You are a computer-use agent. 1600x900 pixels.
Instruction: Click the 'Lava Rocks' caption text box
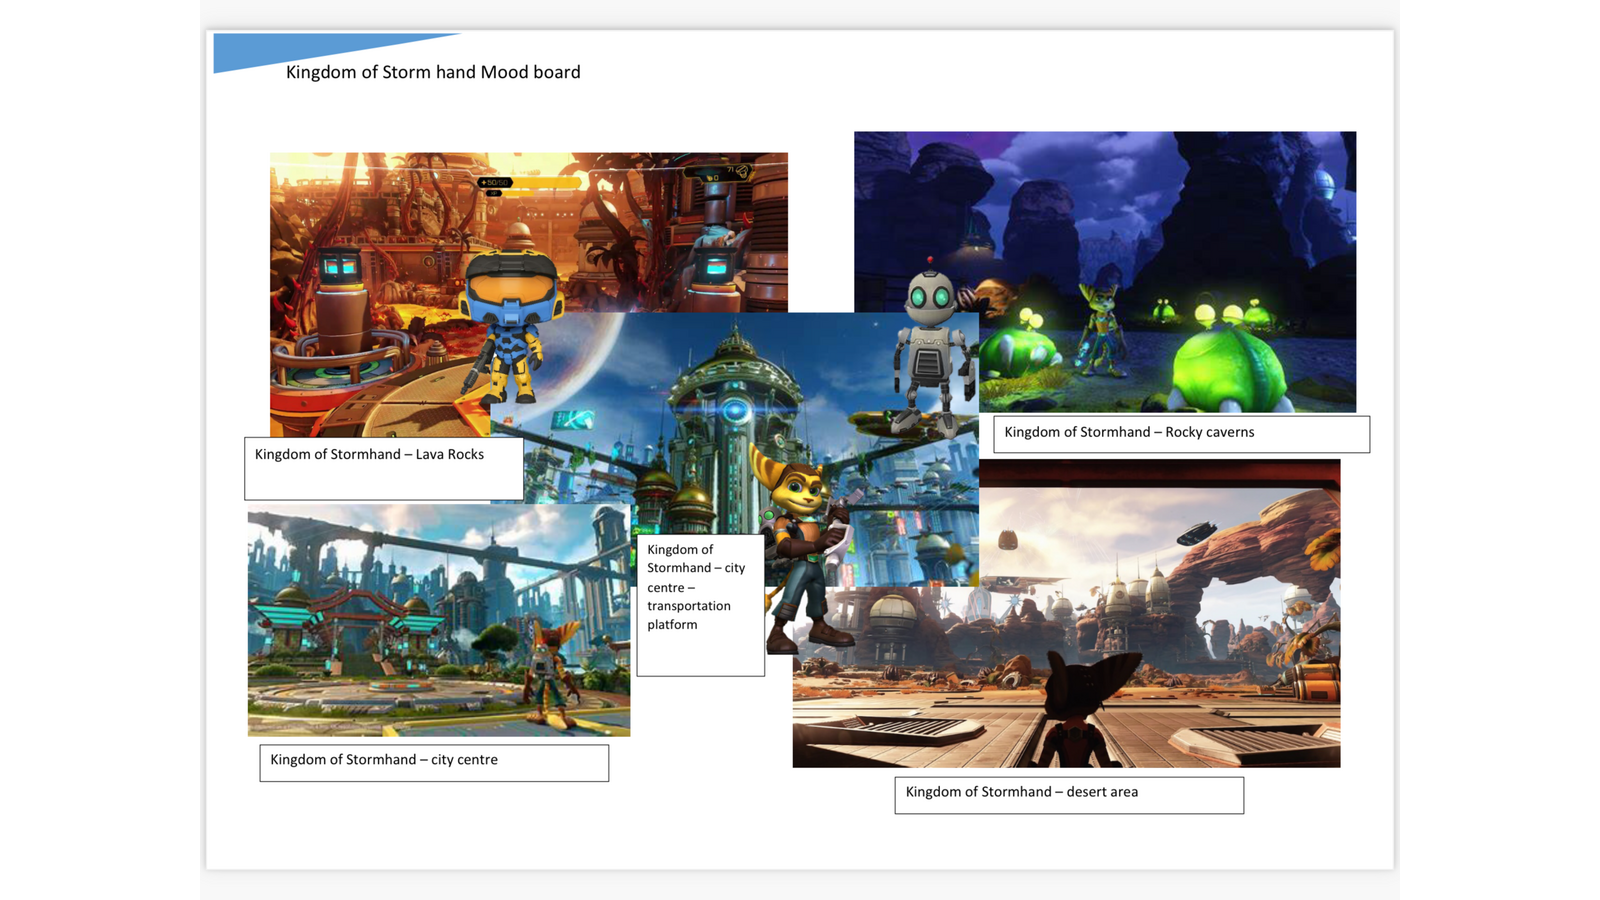coord(383,467)
